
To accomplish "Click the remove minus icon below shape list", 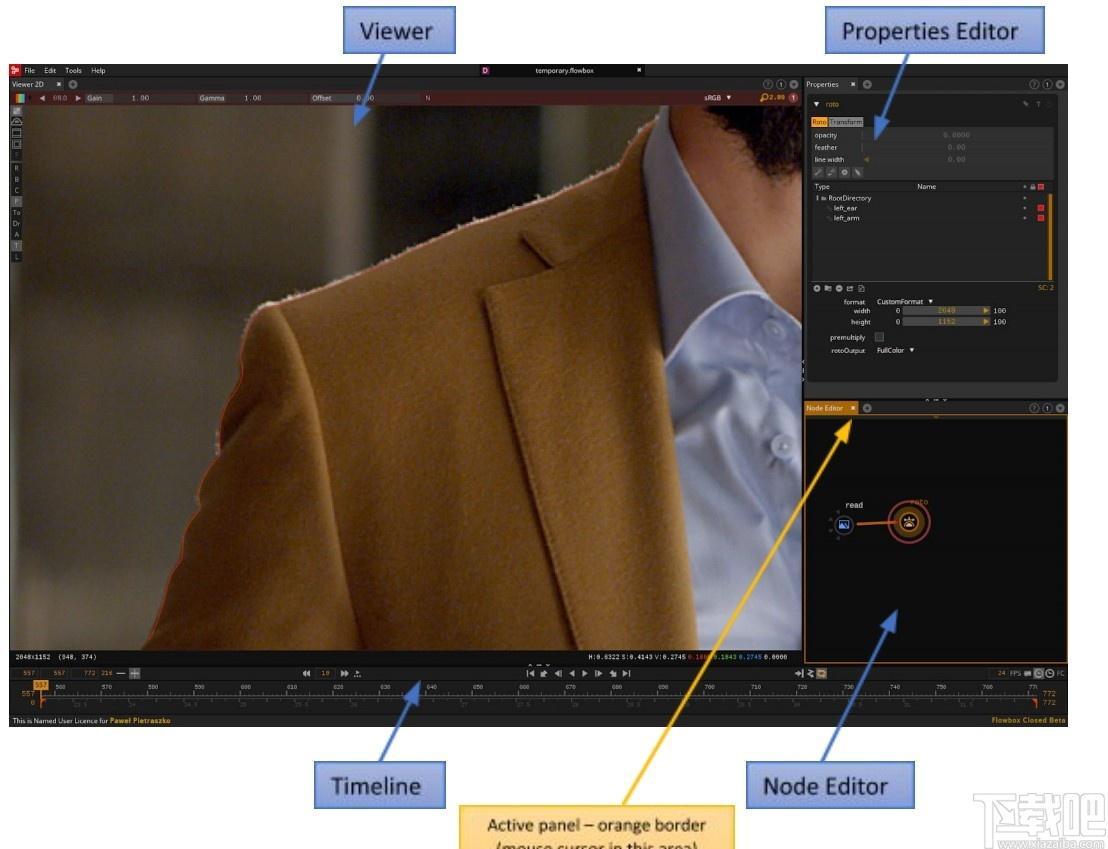I will tap(839, 288).
